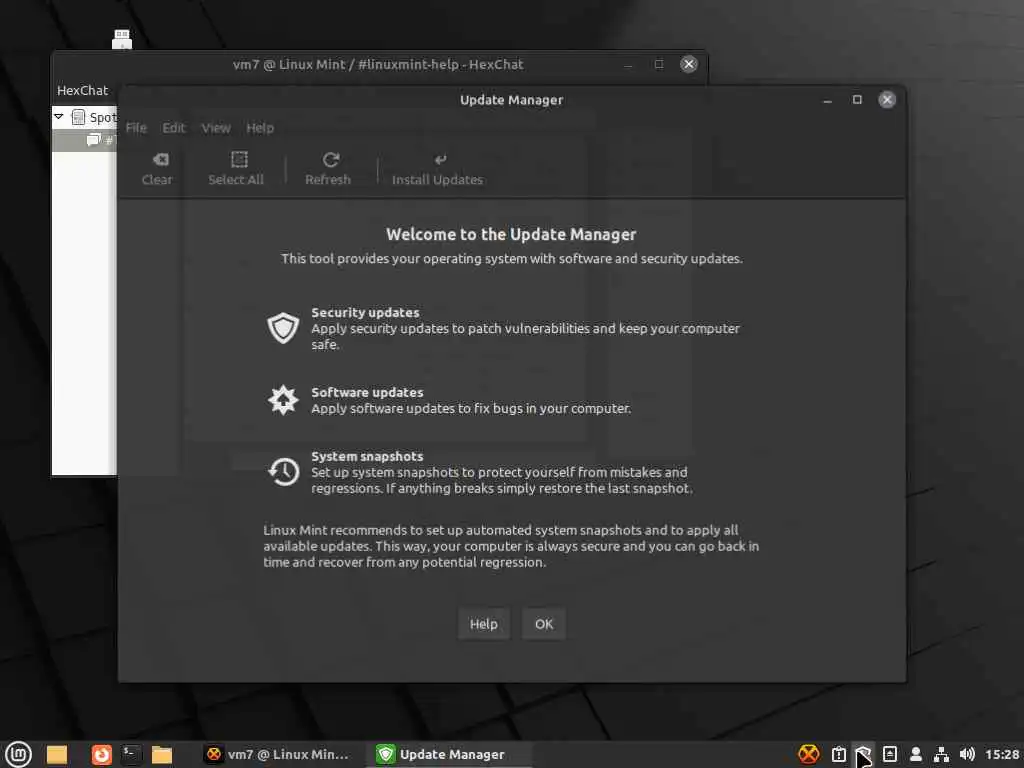Launch Firefox from the taskbar

(101, 754)
